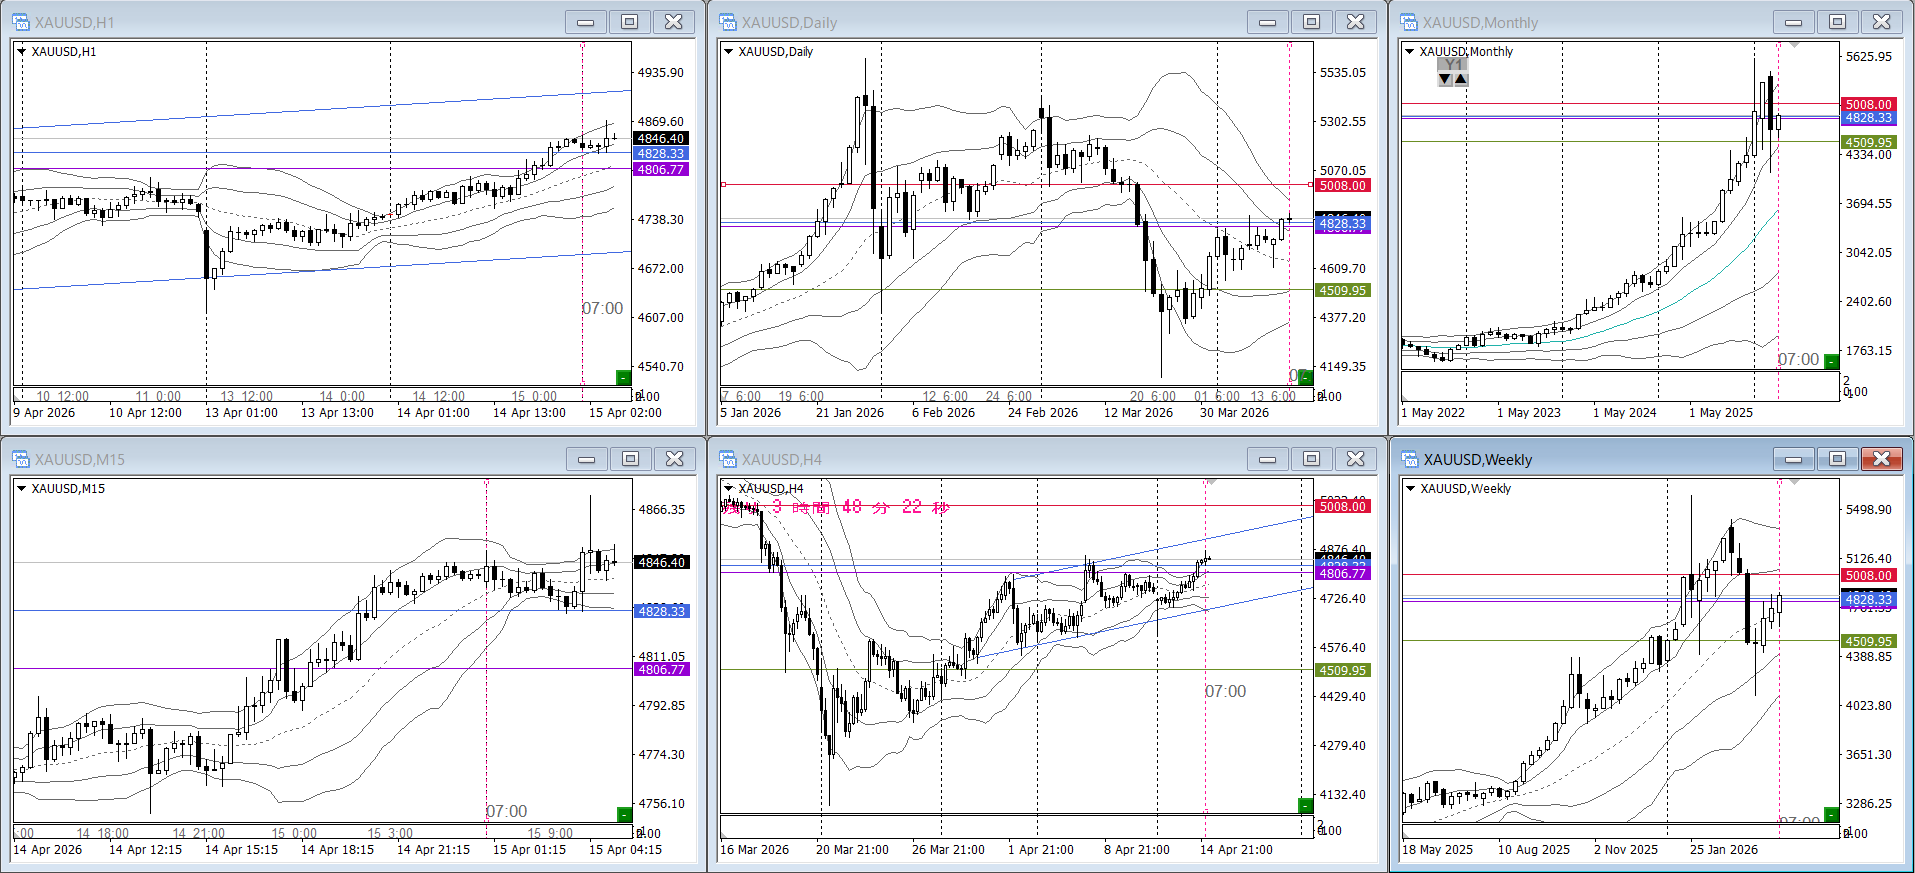Expand the triangle beside XAUUSD,M15 chart label
The width and height of the screenshot is (1915, 873).
[x=22, y=489]
